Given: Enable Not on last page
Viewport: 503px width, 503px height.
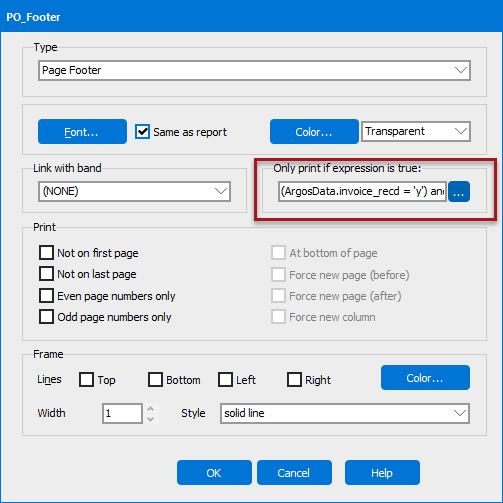Looking at the screenshot, I should (x=46, y=274).
